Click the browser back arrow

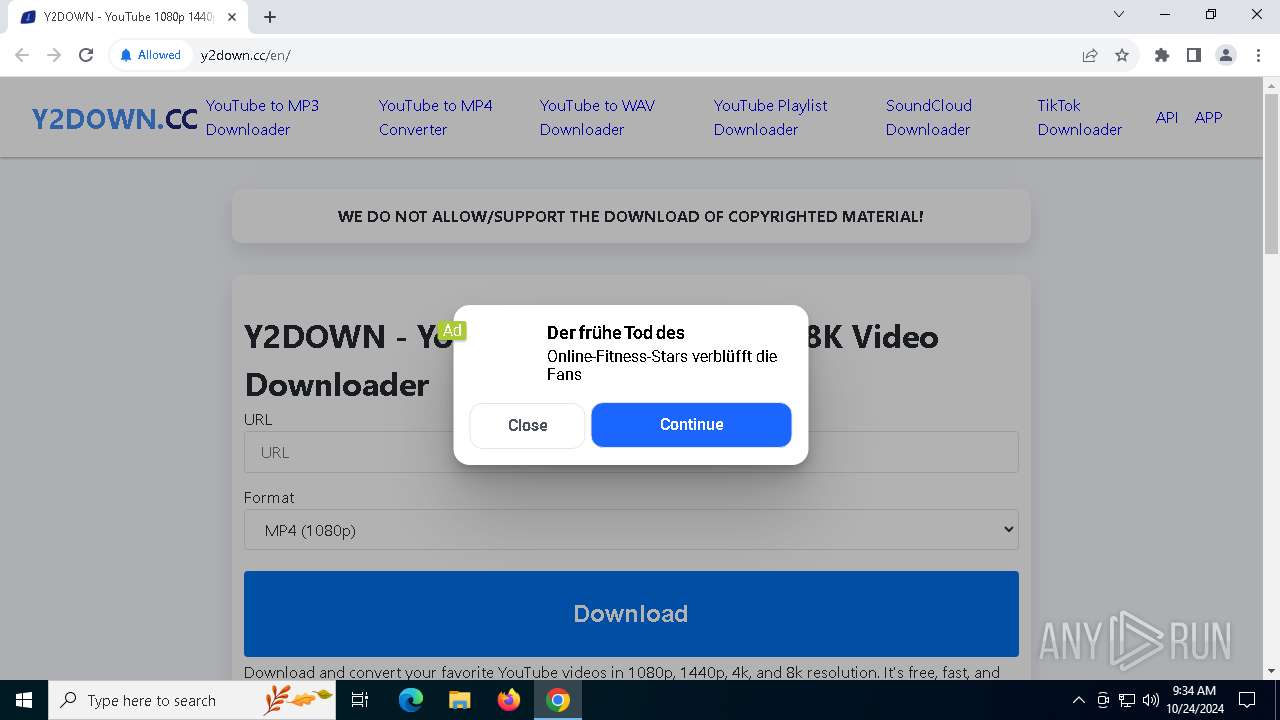[x=23, y=55]
